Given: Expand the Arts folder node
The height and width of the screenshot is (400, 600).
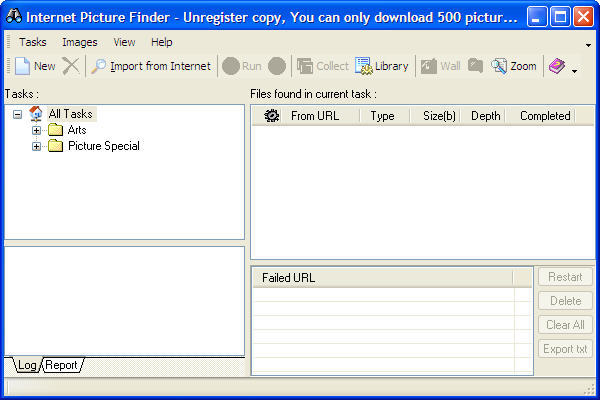Looking at the screenshot, I should pos(36,130).
